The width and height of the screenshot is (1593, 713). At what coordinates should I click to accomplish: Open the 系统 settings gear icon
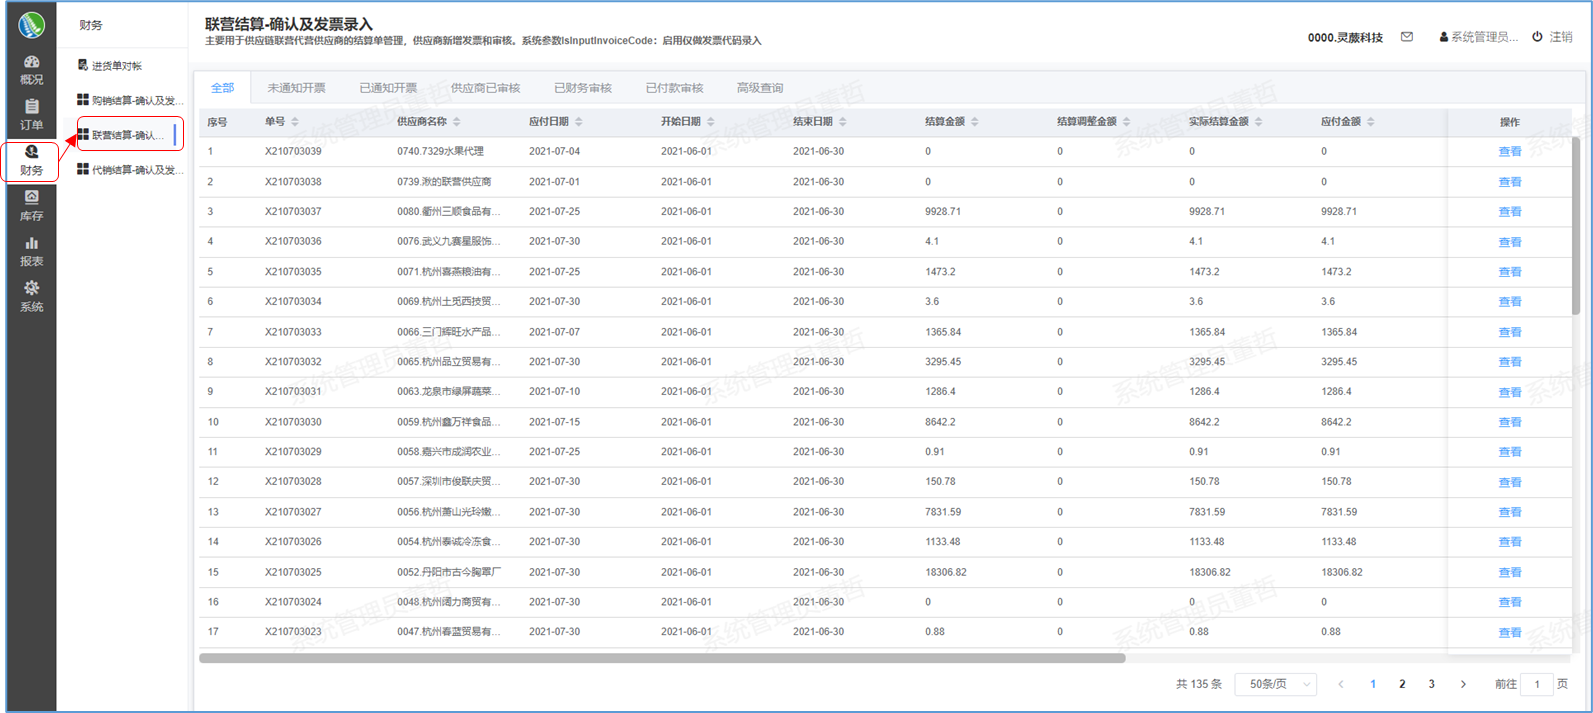31,296
